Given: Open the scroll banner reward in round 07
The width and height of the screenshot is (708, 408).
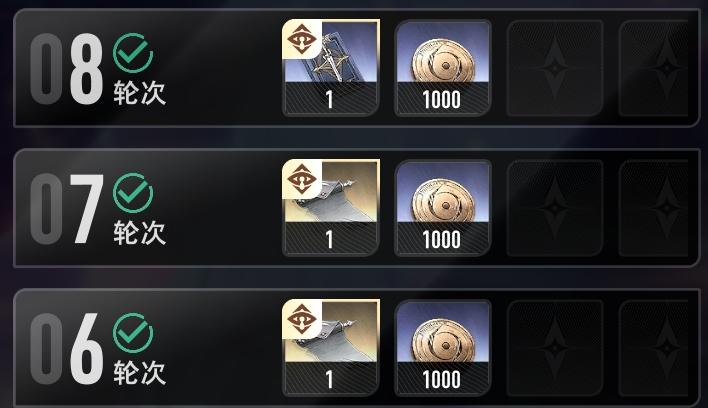Looking at the screenshot, I should (331, 208).
